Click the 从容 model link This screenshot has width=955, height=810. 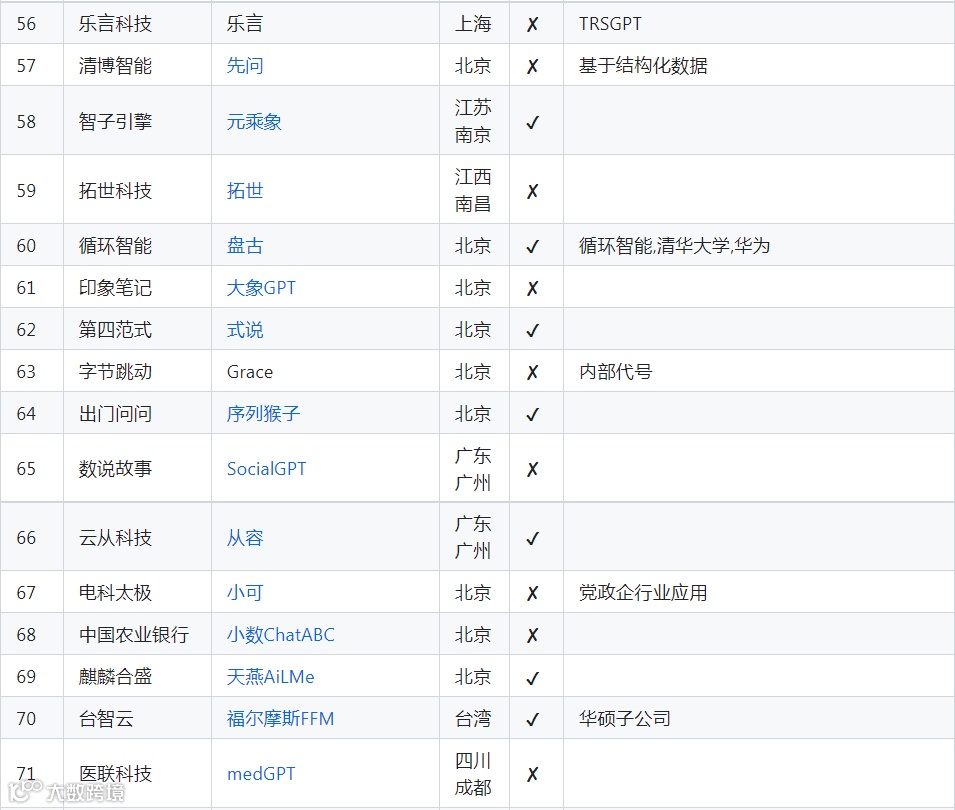click(245, 538)
